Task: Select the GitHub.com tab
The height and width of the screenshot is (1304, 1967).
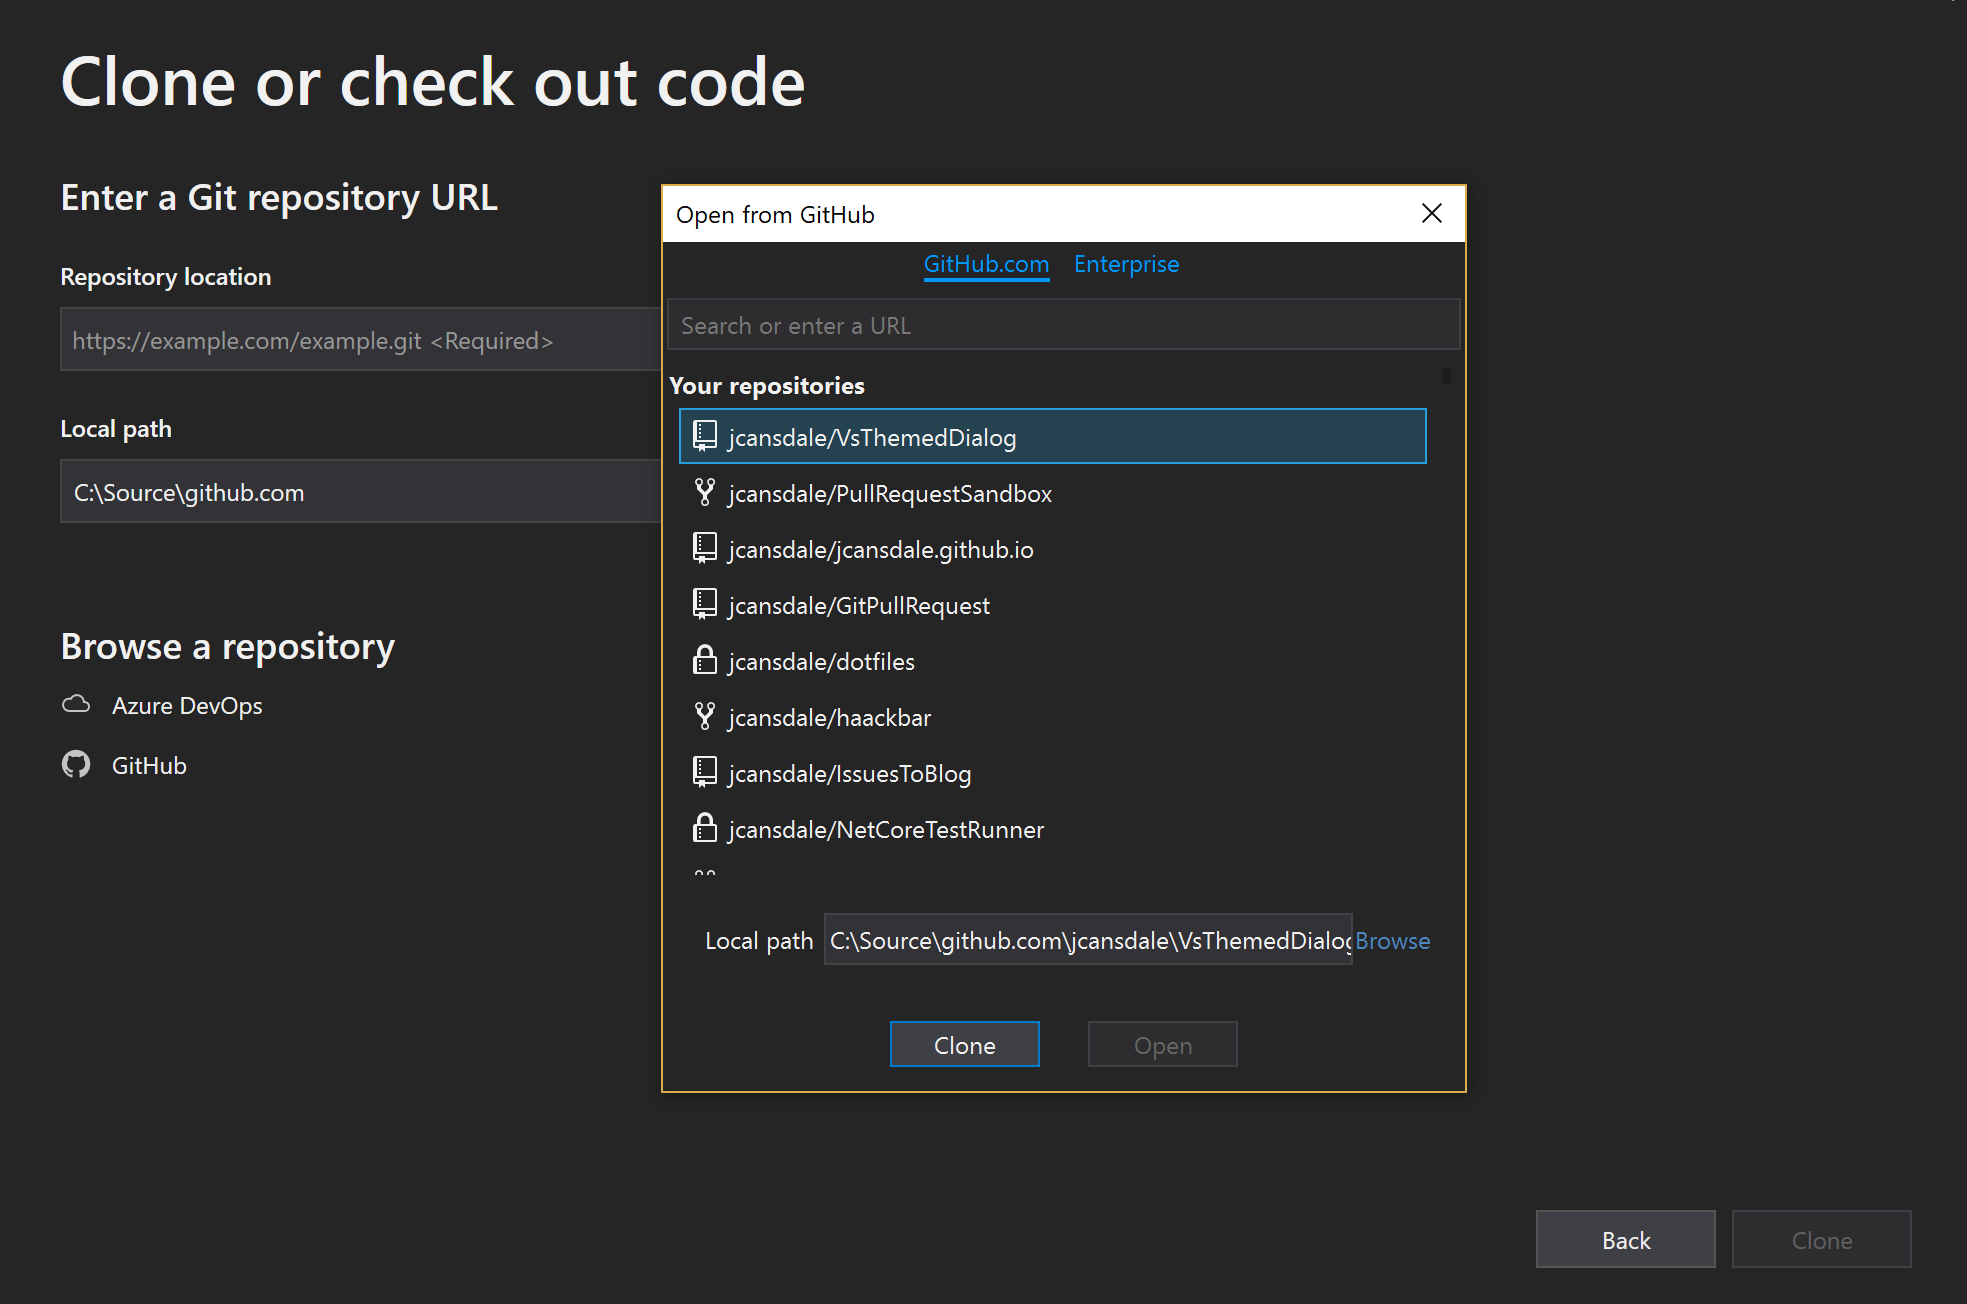Action: point(986,264)
